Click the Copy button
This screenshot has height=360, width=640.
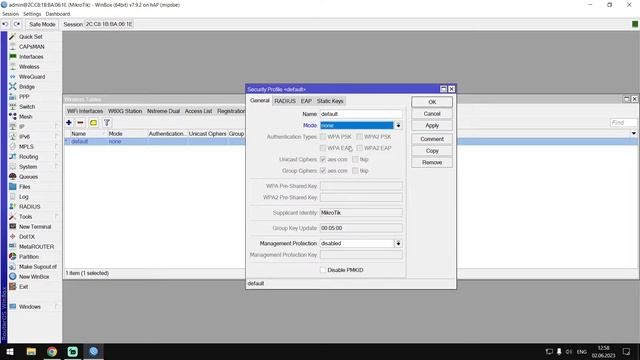pos(432,151)
